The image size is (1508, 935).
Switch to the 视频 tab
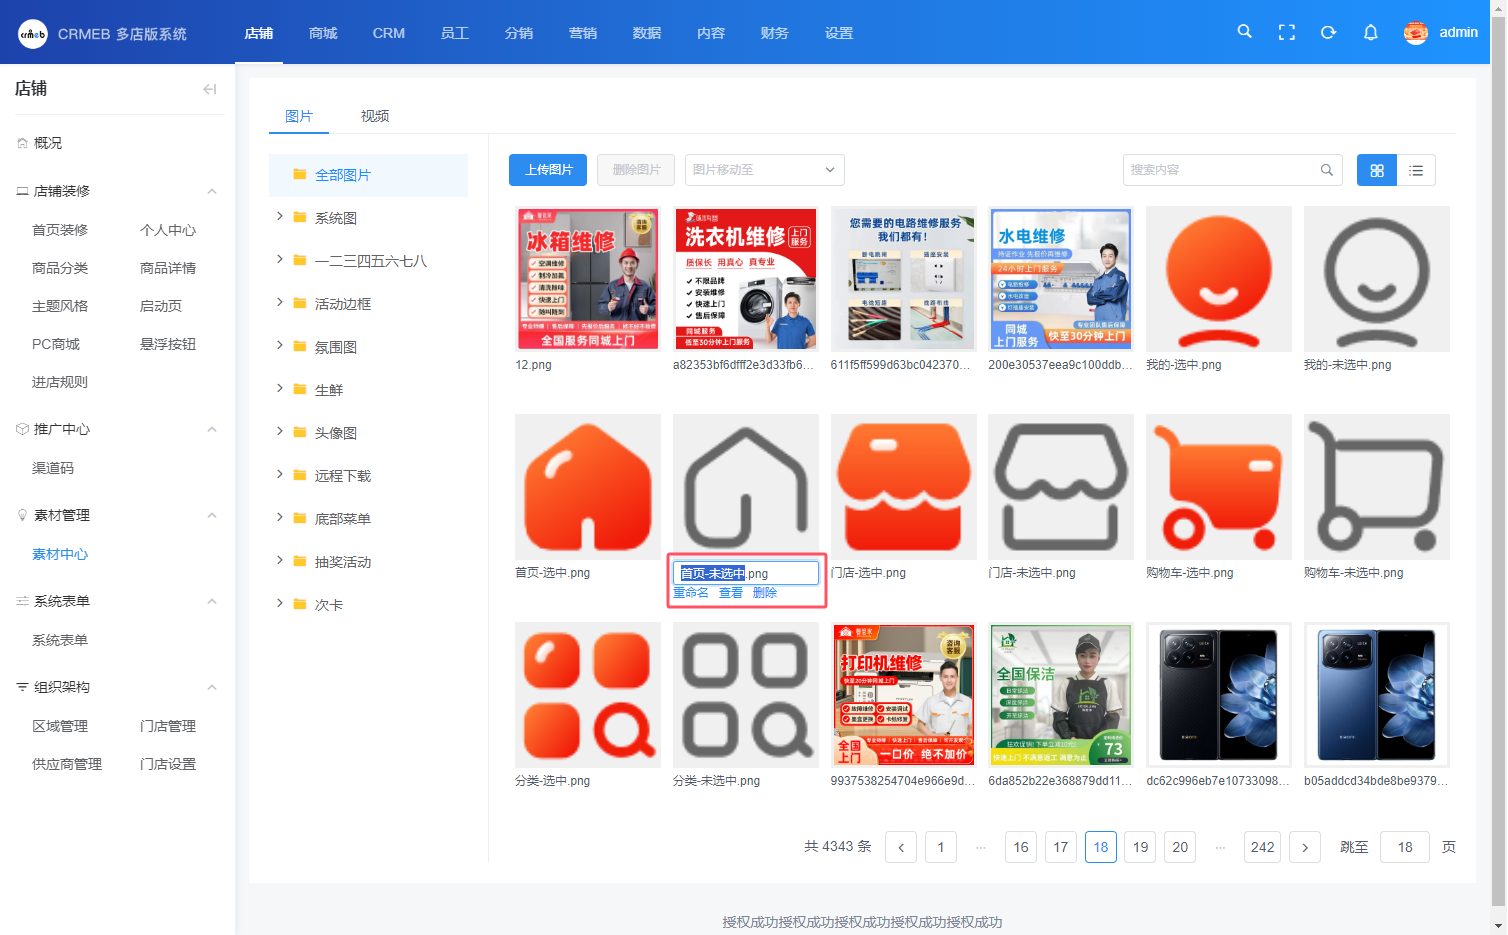pos(375,116)
